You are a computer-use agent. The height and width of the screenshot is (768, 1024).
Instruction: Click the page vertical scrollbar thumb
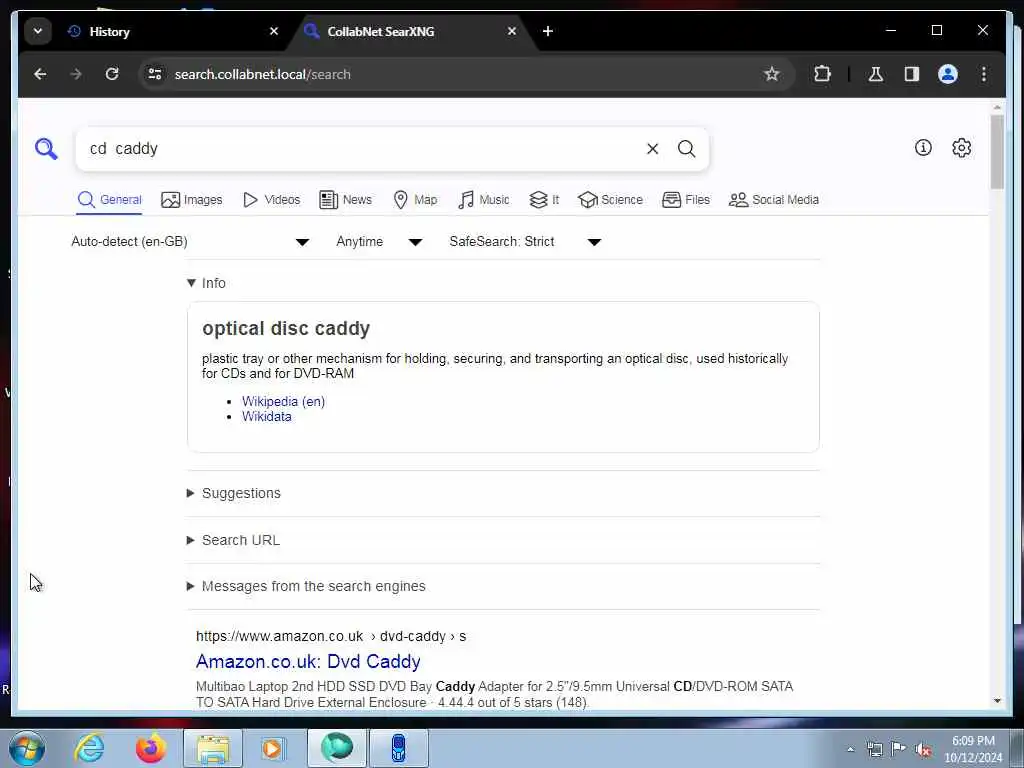pos(997,152)
